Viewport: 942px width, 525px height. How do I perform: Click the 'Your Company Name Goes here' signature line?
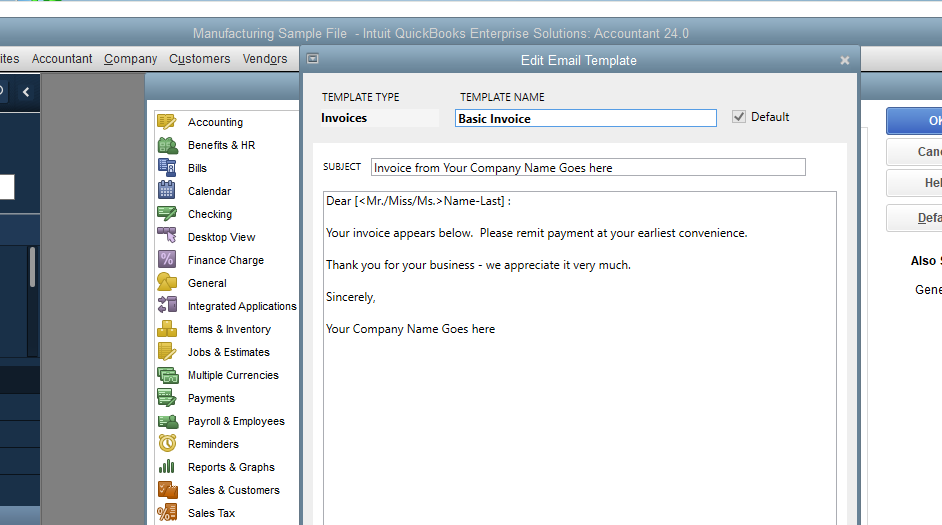click(x=410, y=329)
